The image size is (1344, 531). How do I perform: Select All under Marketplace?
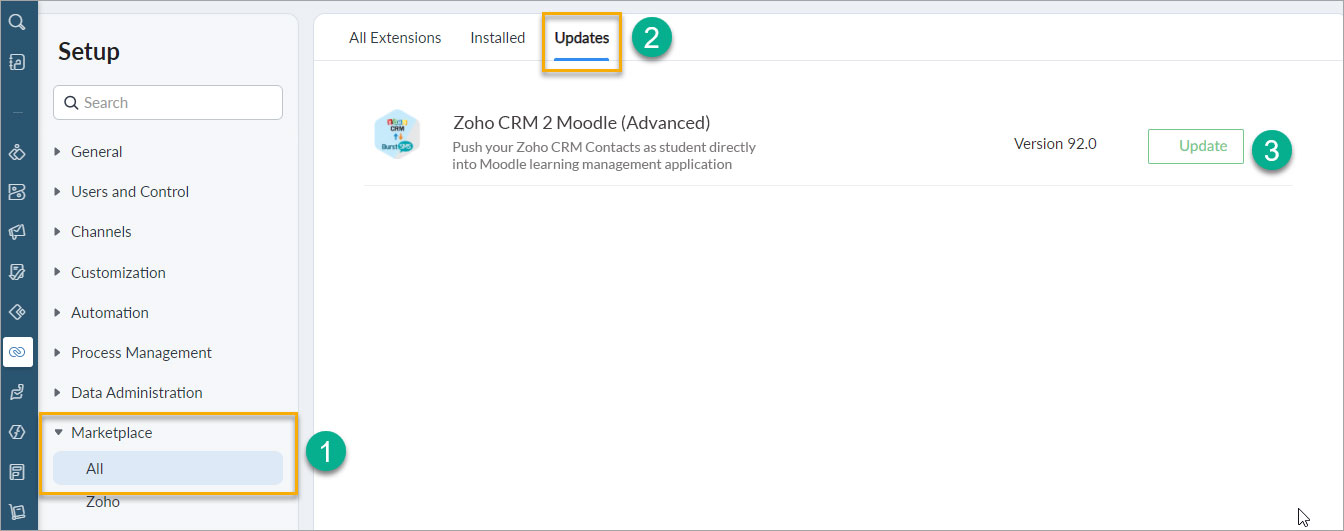pos(168,468)
